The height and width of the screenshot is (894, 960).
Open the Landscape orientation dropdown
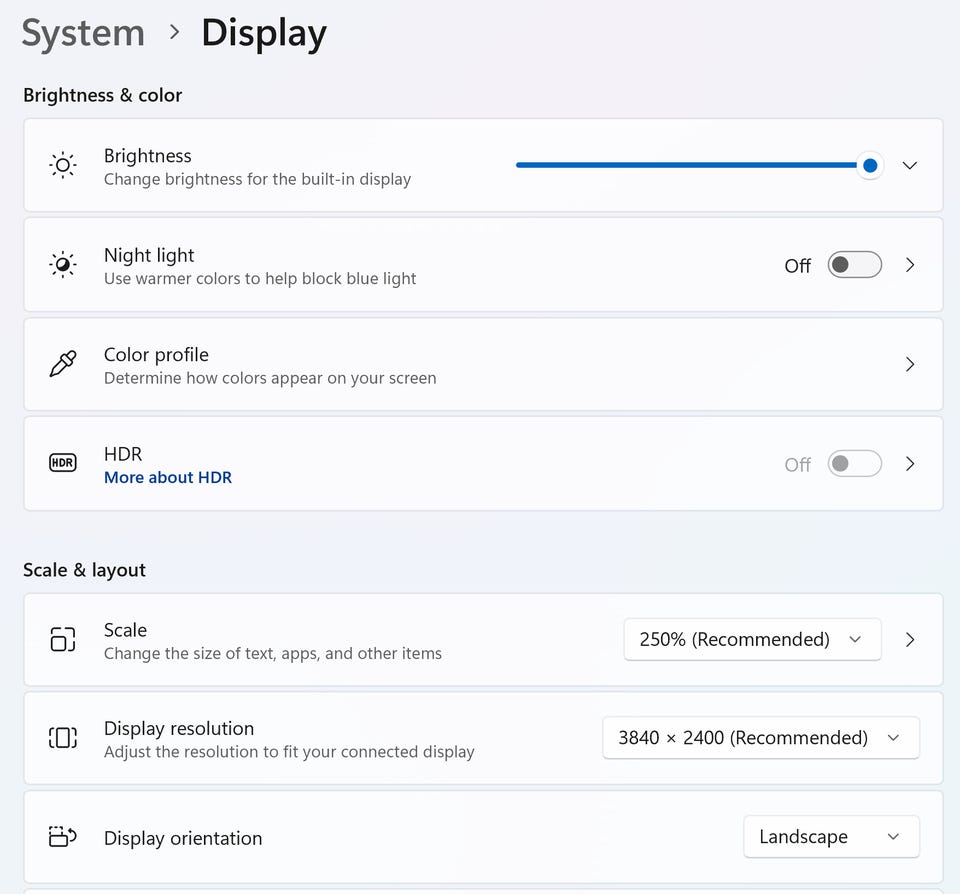point(830,837)
